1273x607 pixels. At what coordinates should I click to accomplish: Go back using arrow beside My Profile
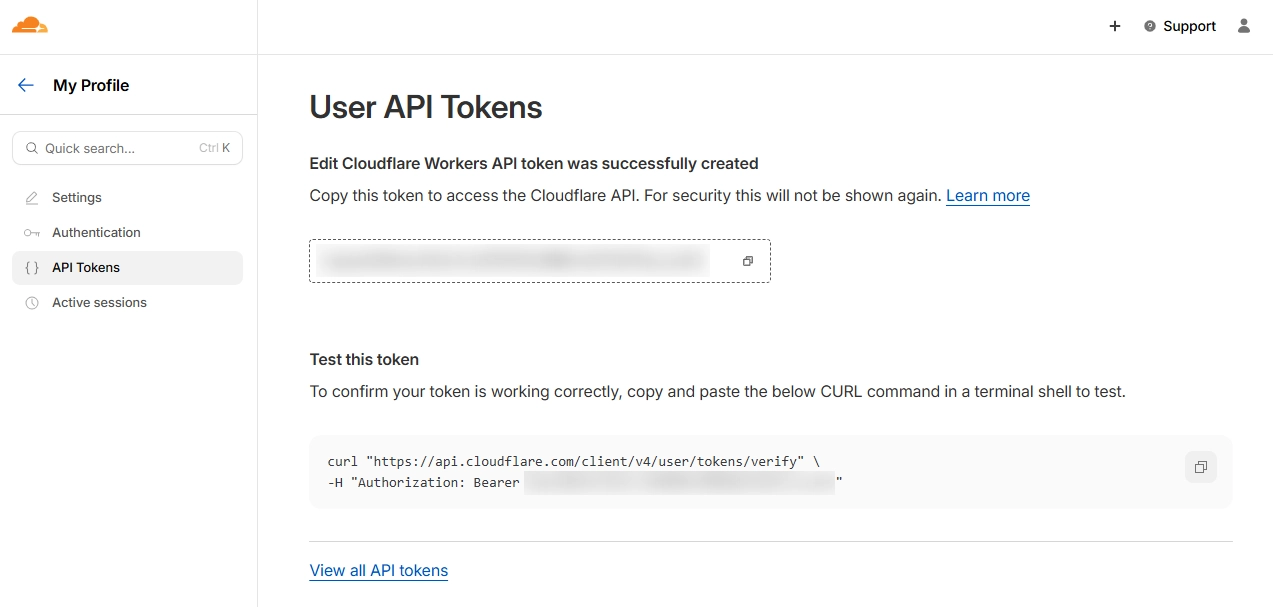click(x=26, y=86)
